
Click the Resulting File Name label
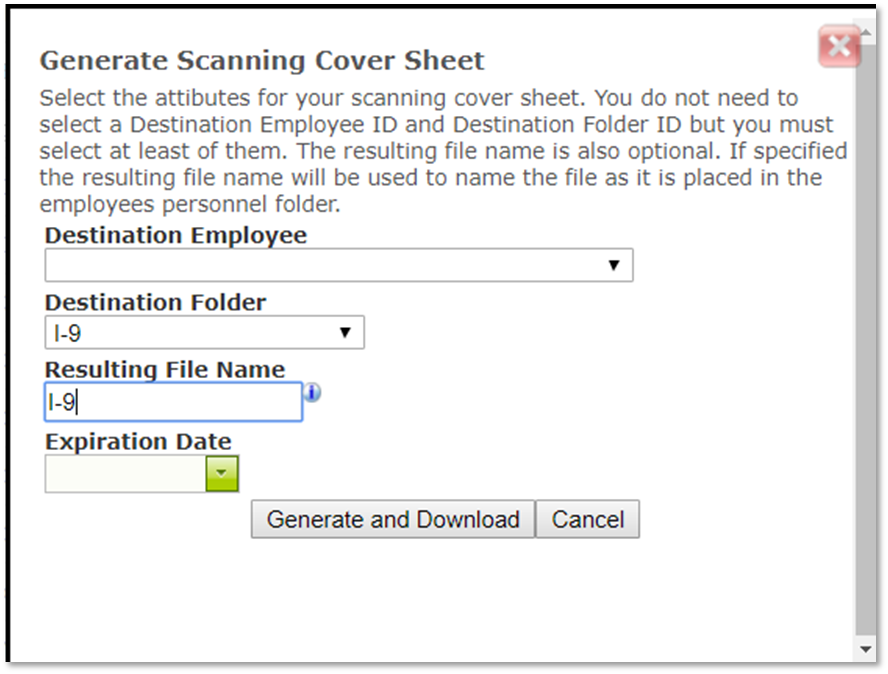[165, 369]
